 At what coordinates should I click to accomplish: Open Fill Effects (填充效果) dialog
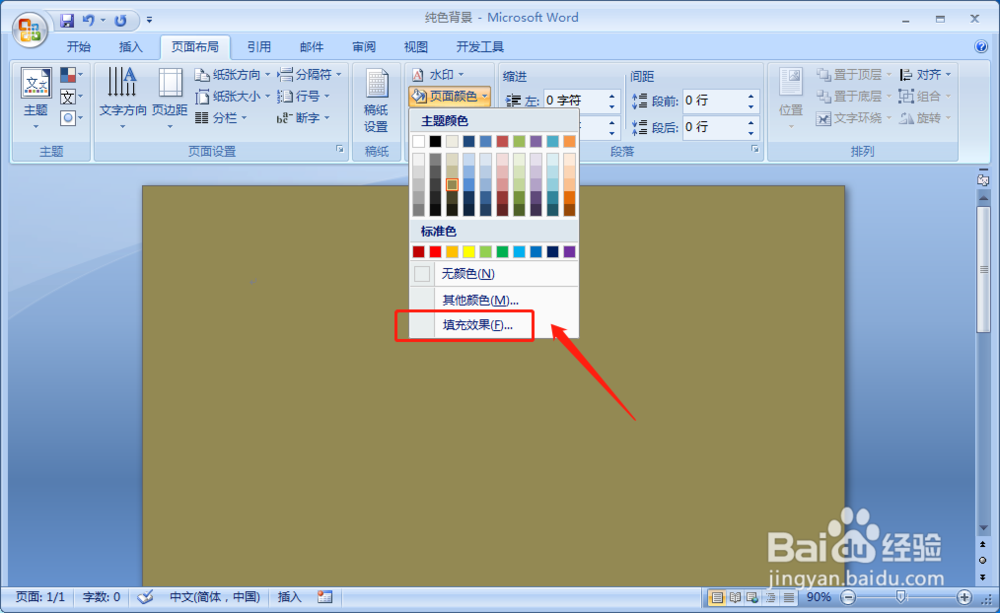494,325
